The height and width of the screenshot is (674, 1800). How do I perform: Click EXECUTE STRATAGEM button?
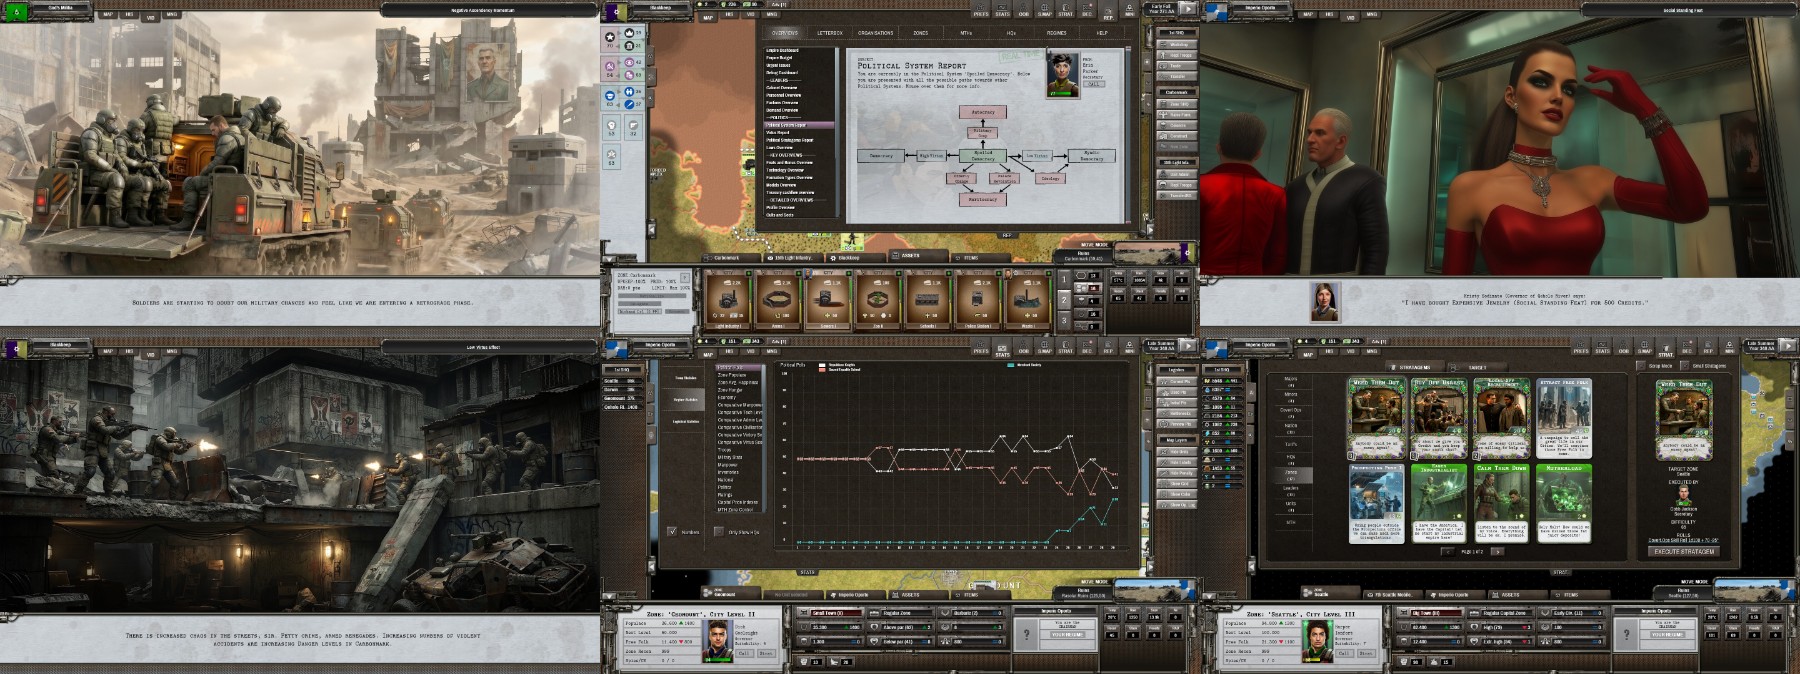[x=1684, y=551]
